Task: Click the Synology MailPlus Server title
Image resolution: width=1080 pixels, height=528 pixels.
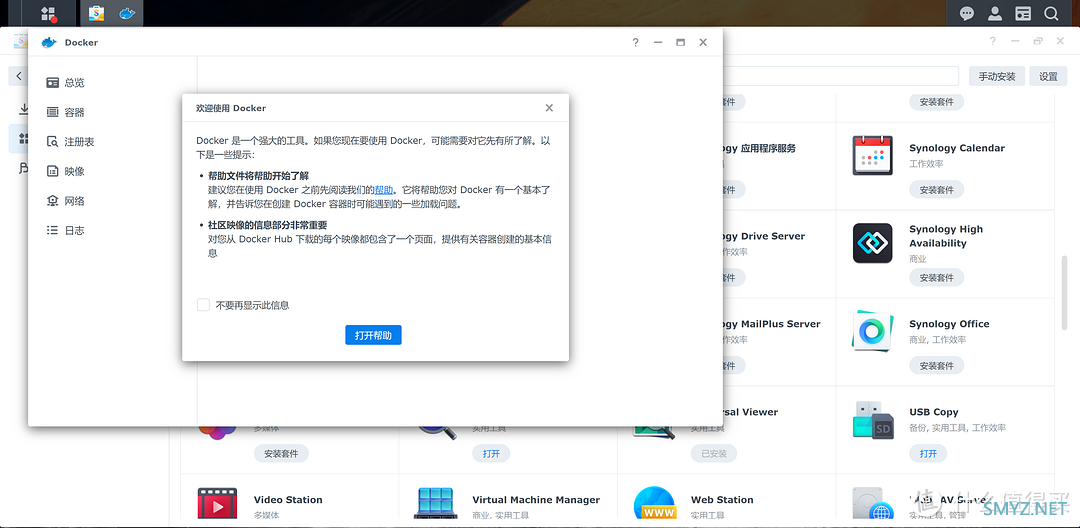Action: (772, 324)
